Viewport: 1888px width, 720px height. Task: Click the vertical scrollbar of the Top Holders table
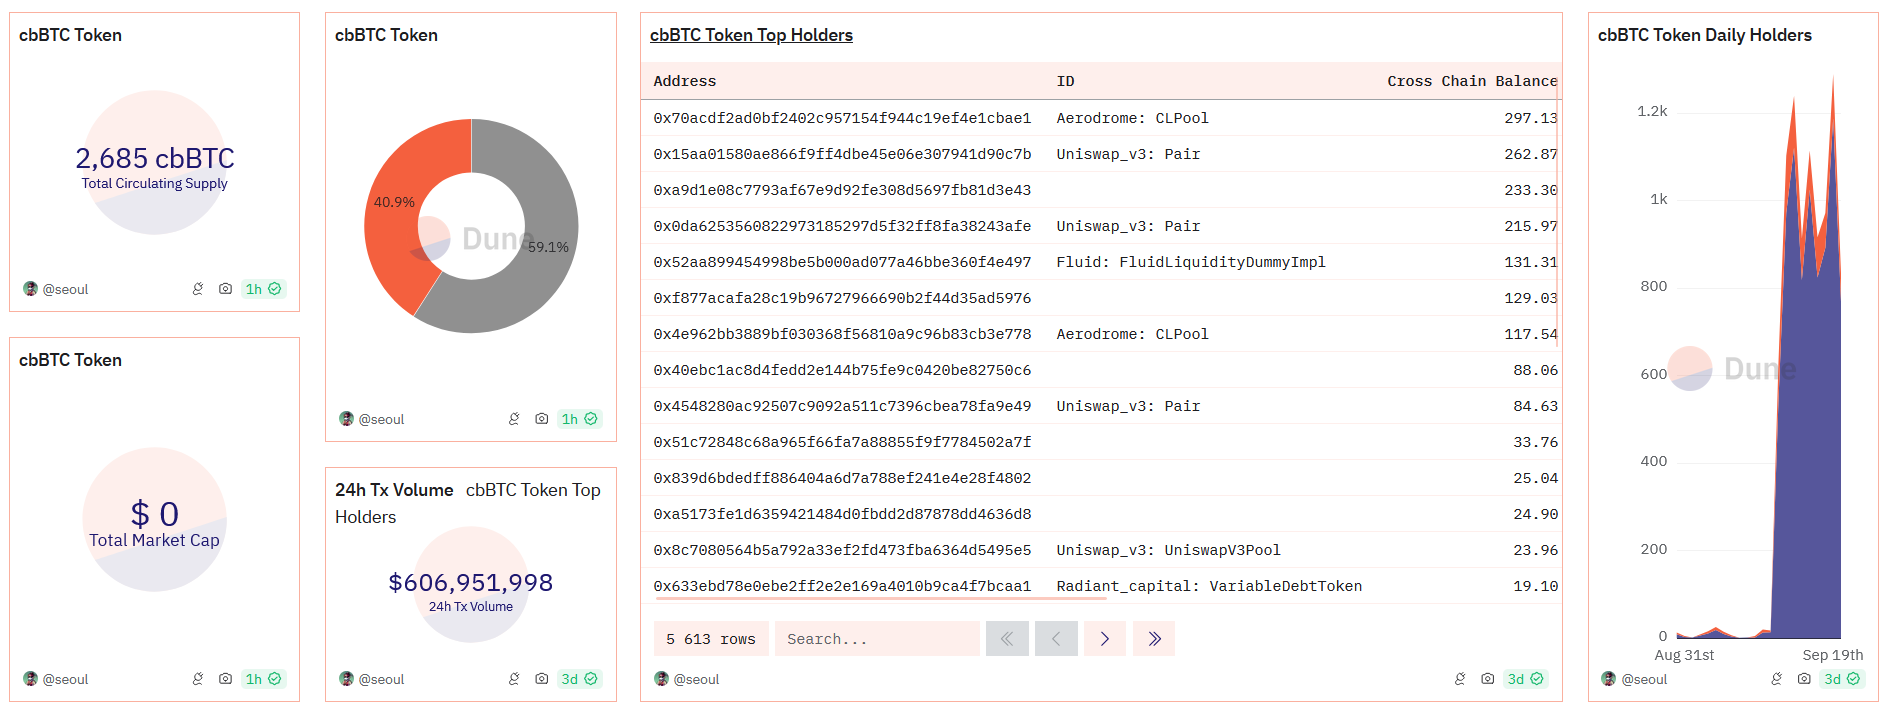pos(1558,222)
